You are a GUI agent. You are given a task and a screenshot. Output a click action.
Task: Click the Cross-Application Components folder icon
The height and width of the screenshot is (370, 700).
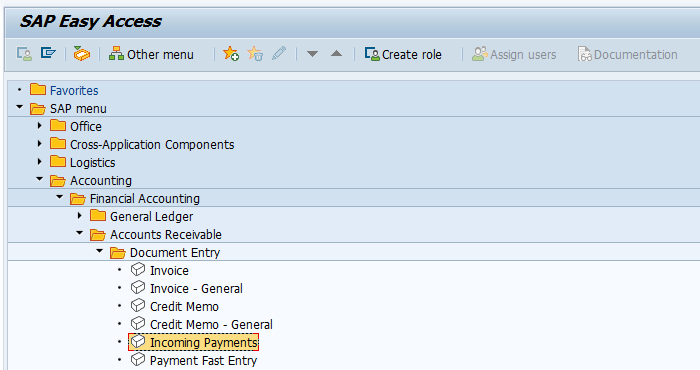(x=58, y=144)
